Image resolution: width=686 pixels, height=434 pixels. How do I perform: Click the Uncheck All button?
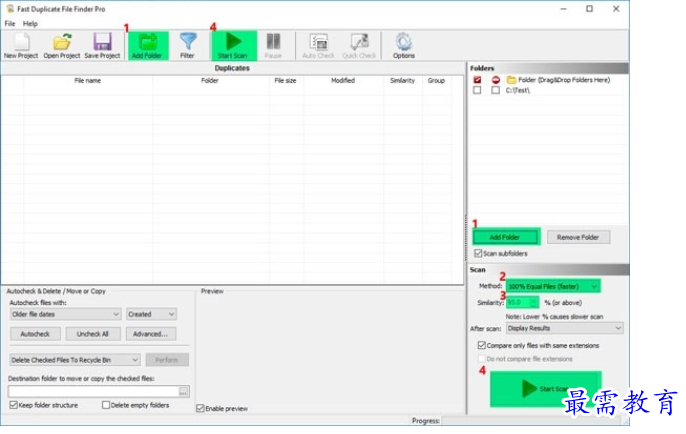[92, 334]
